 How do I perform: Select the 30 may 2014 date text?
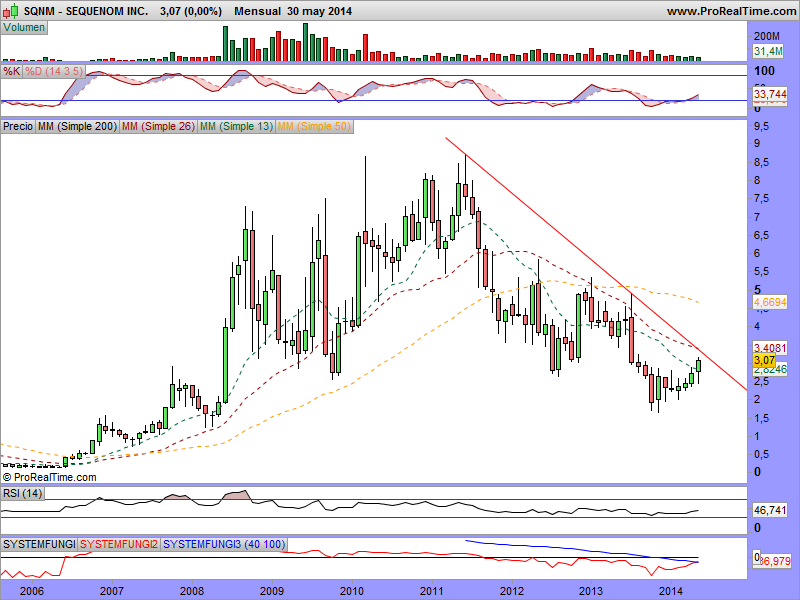[319, 11]
